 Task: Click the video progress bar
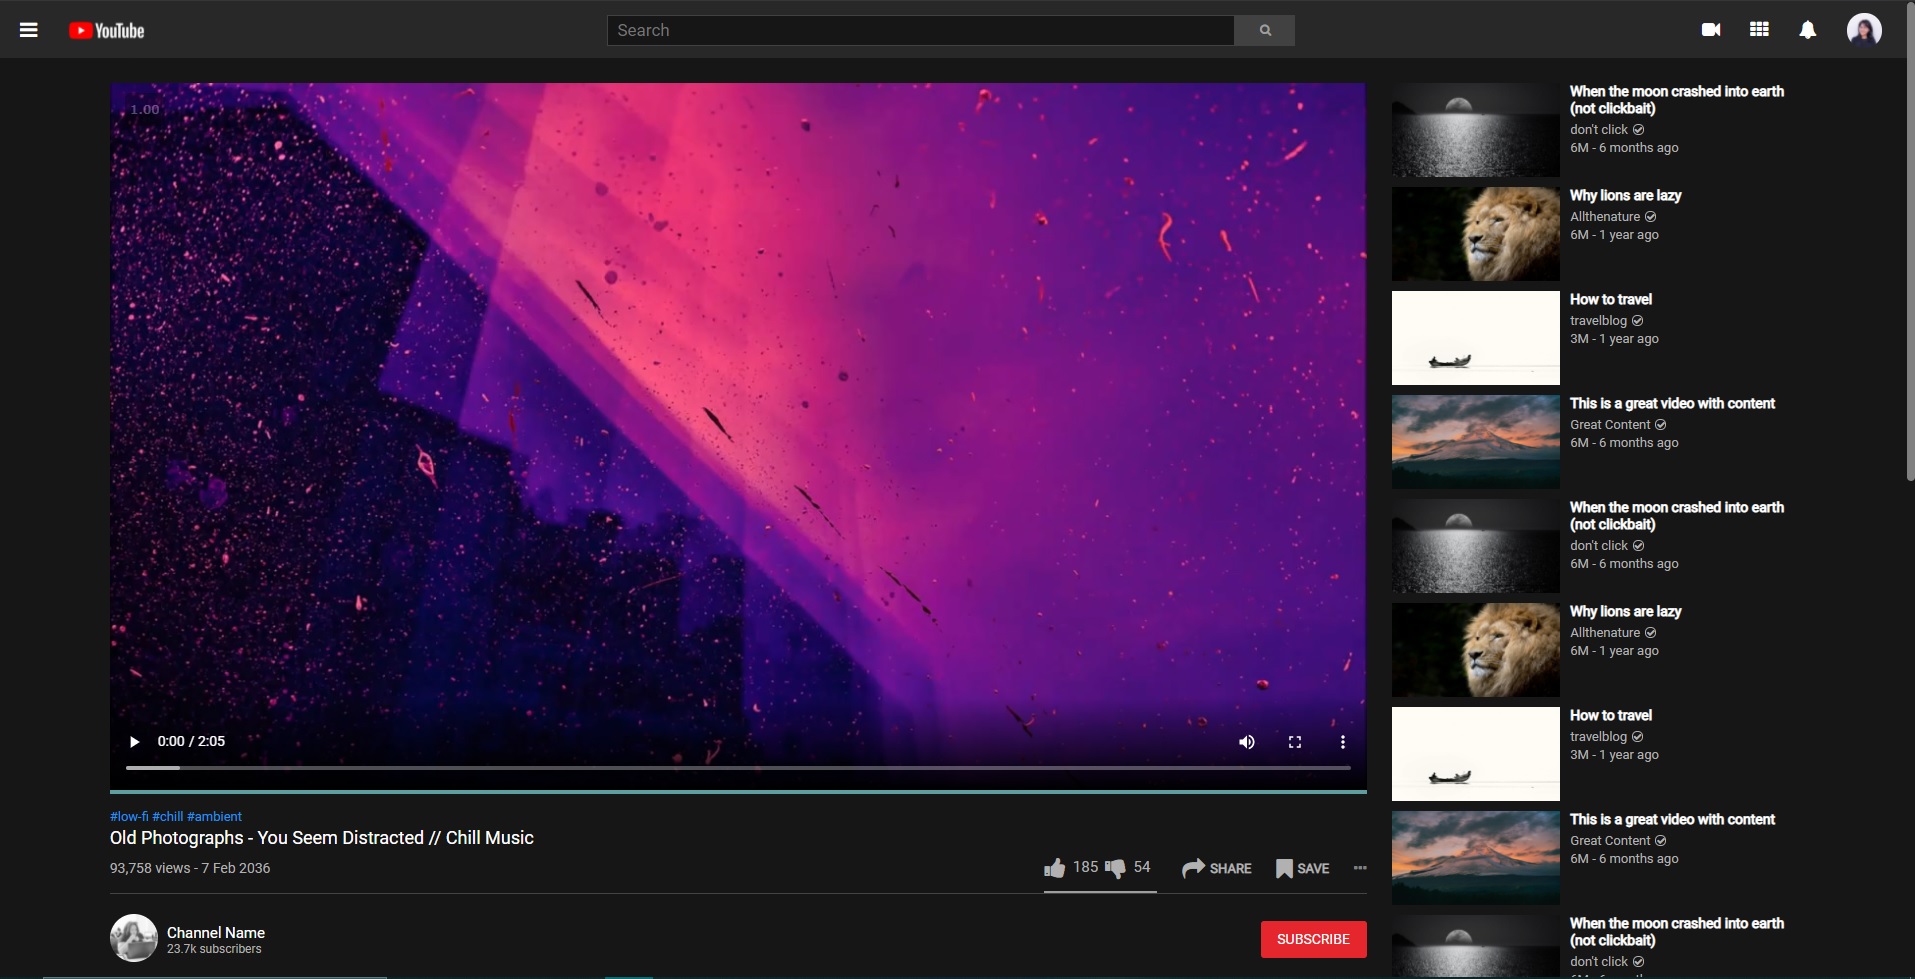point(738,768)
